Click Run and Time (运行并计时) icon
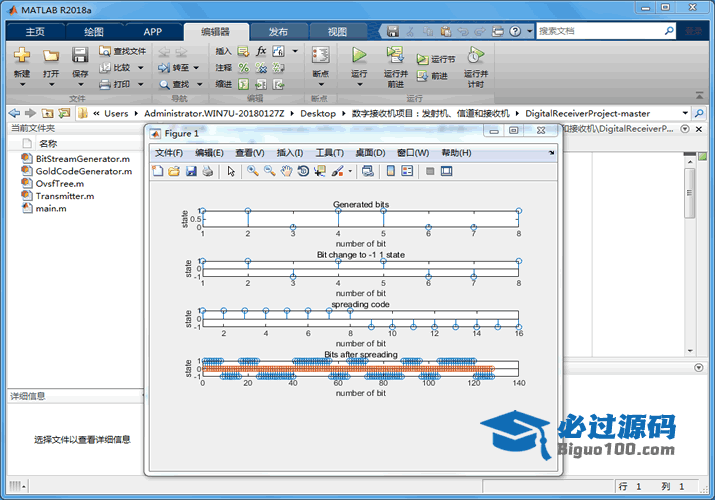 pyautogui.click(x=476, y=55)
